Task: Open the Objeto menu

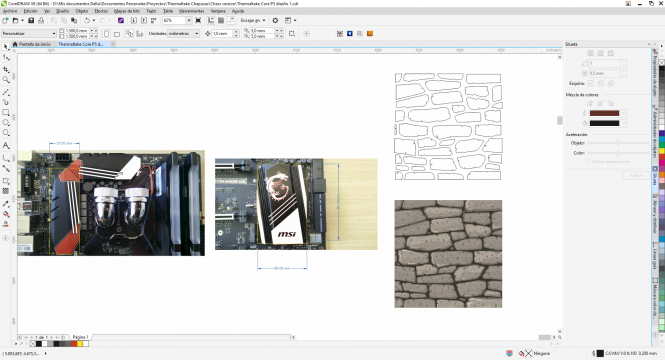Action: tap(82, 11)
